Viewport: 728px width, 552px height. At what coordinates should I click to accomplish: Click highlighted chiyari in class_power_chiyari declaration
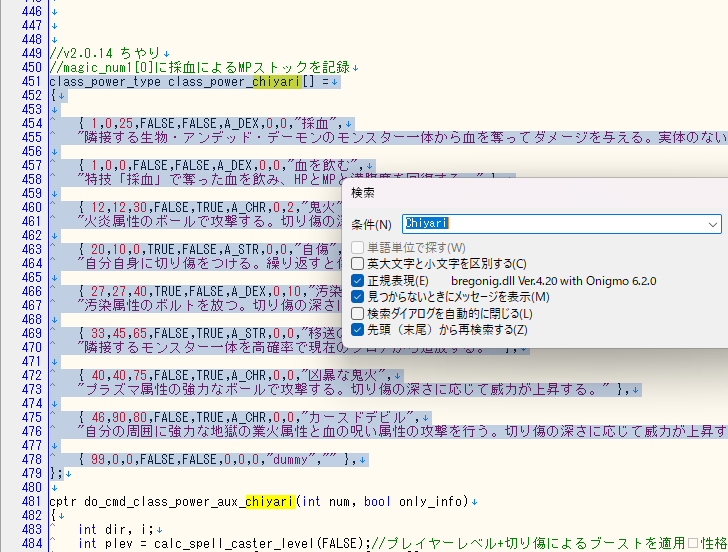click(x=269, y=82)
